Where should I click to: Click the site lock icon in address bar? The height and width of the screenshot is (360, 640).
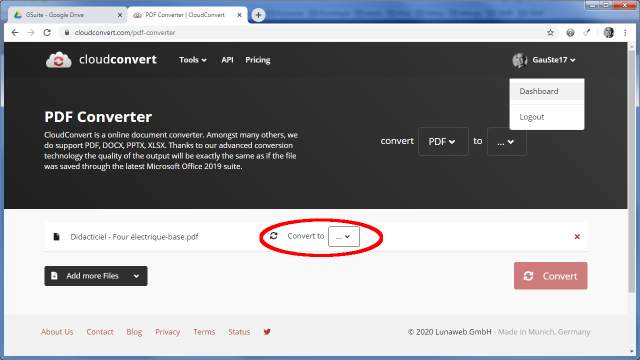67,33
